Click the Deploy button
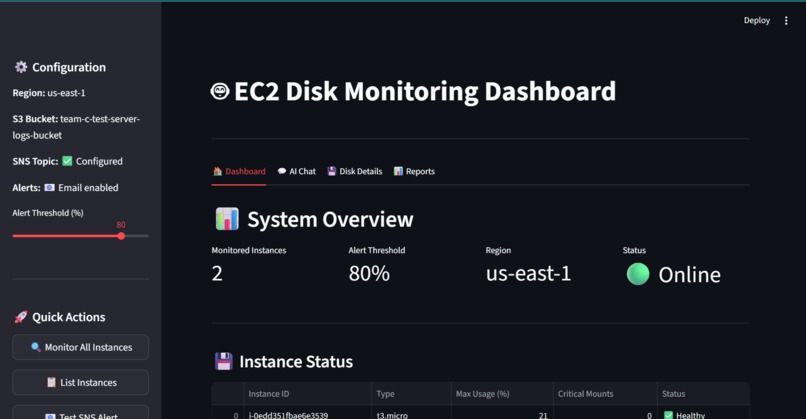 757,21
